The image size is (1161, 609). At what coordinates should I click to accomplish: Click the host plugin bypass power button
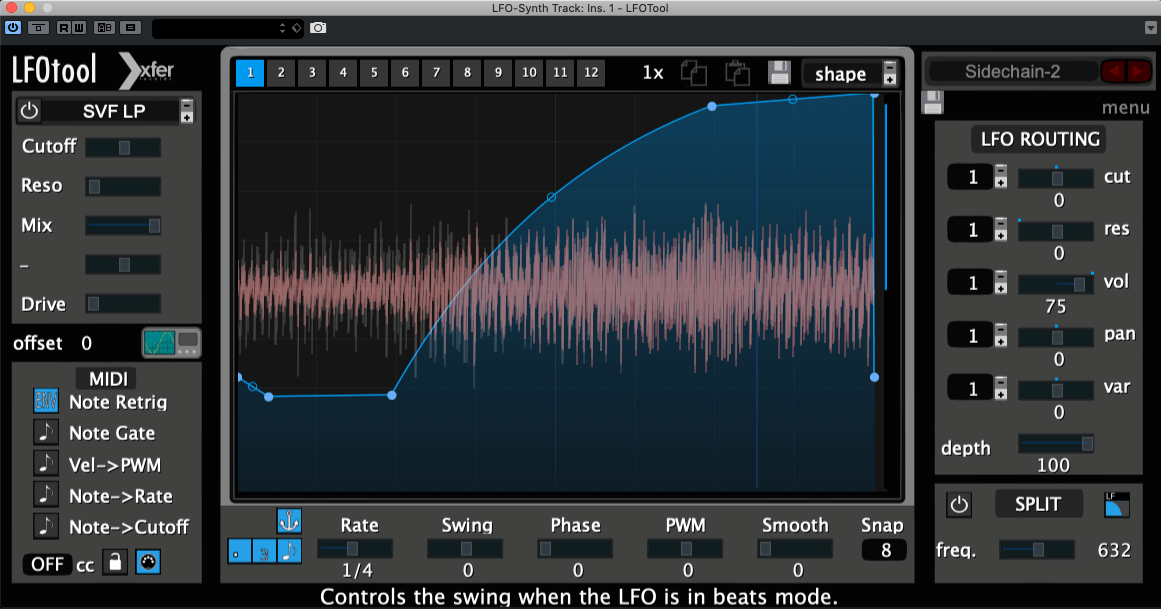coord(13,27)
